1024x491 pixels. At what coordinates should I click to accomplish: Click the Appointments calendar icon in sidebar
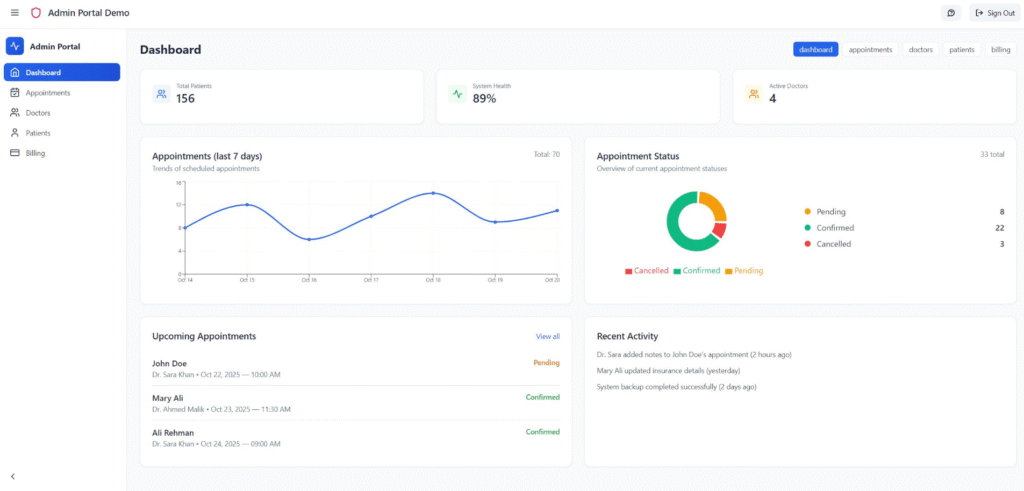(x=15, y=93)
